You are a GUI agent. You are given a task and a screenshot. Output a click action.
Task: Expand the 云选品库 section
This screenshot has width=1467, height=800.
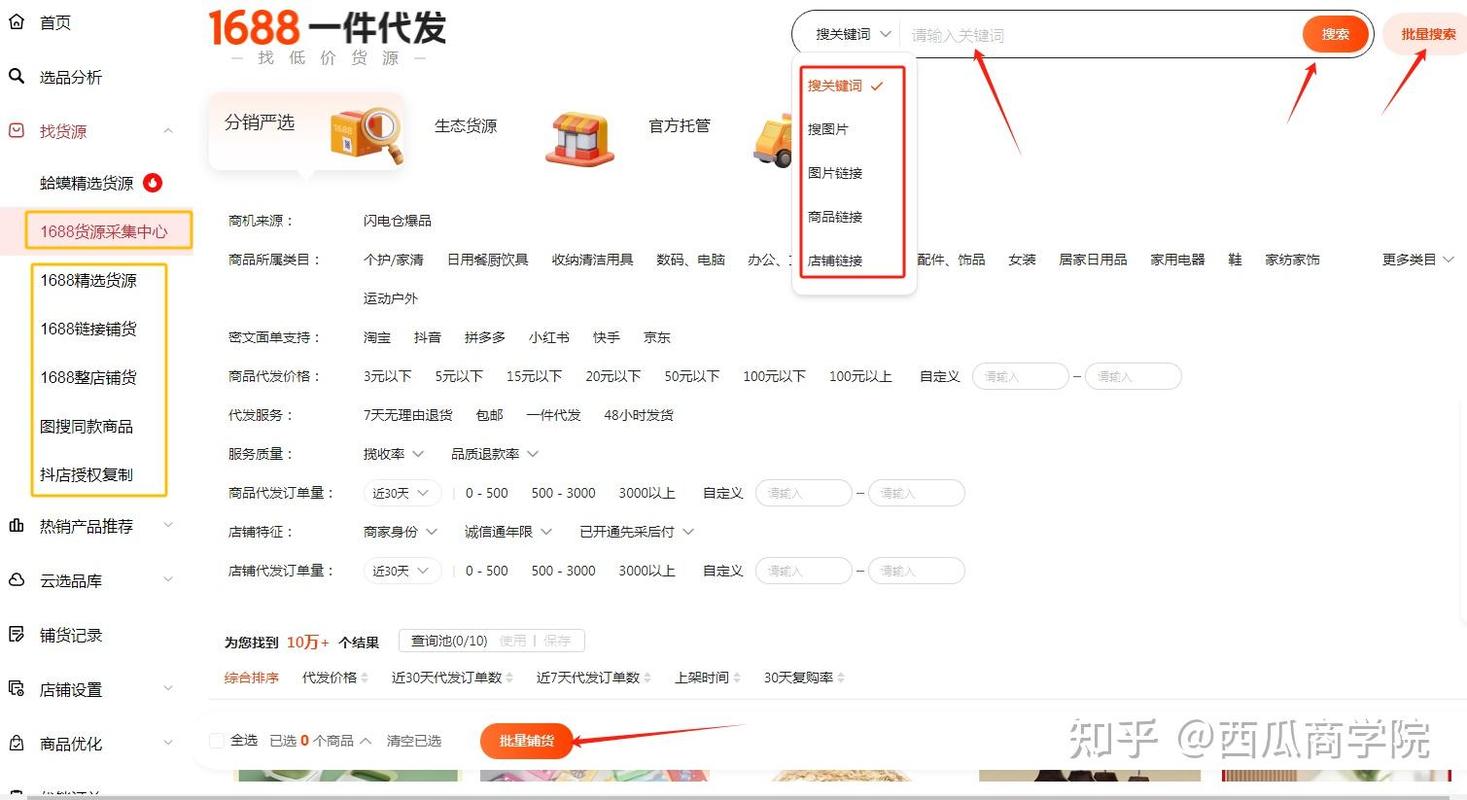tap(168, 580)
